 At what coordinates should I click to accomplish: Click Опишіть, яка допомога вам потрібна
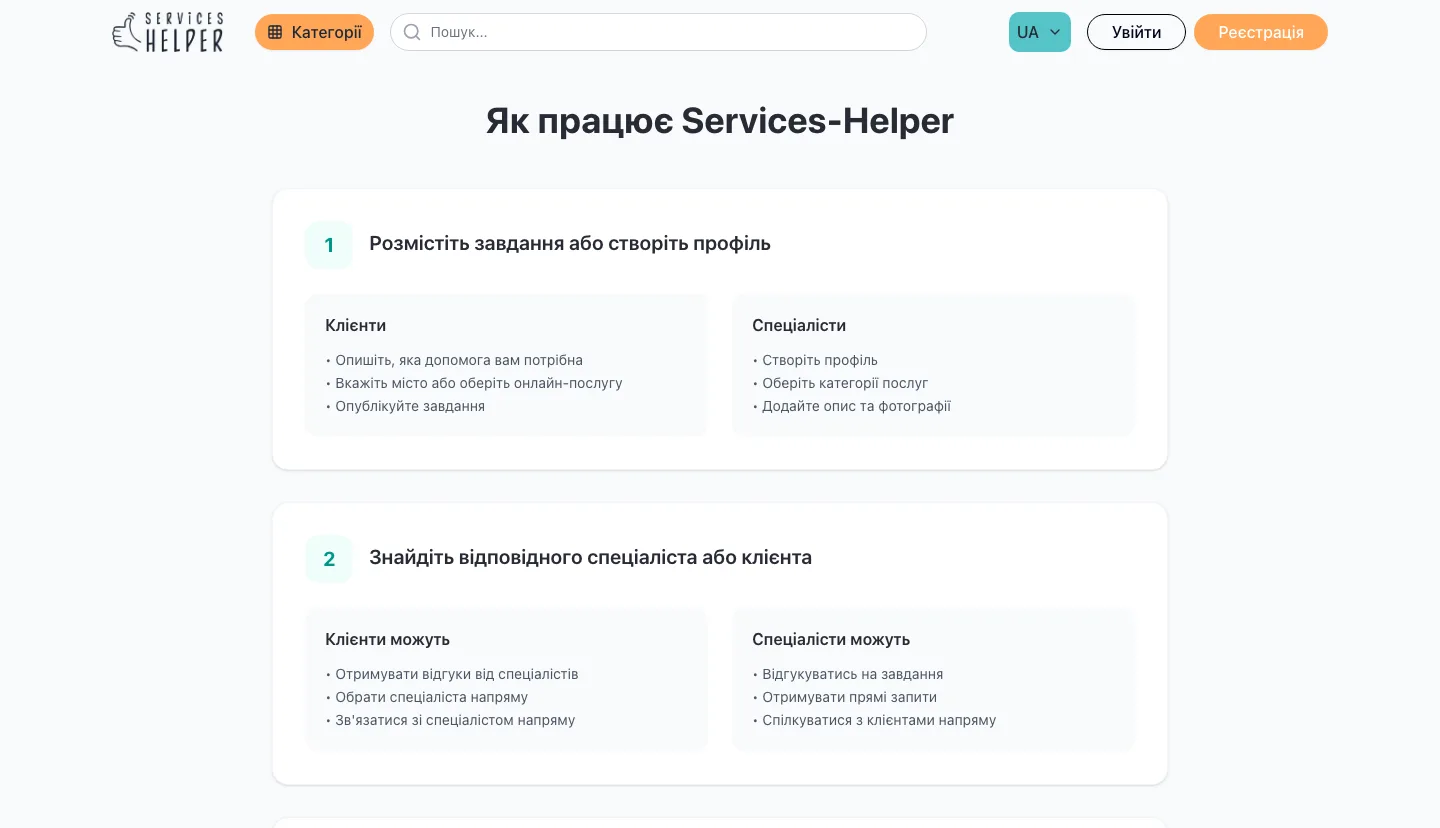(x=454, y=360)
